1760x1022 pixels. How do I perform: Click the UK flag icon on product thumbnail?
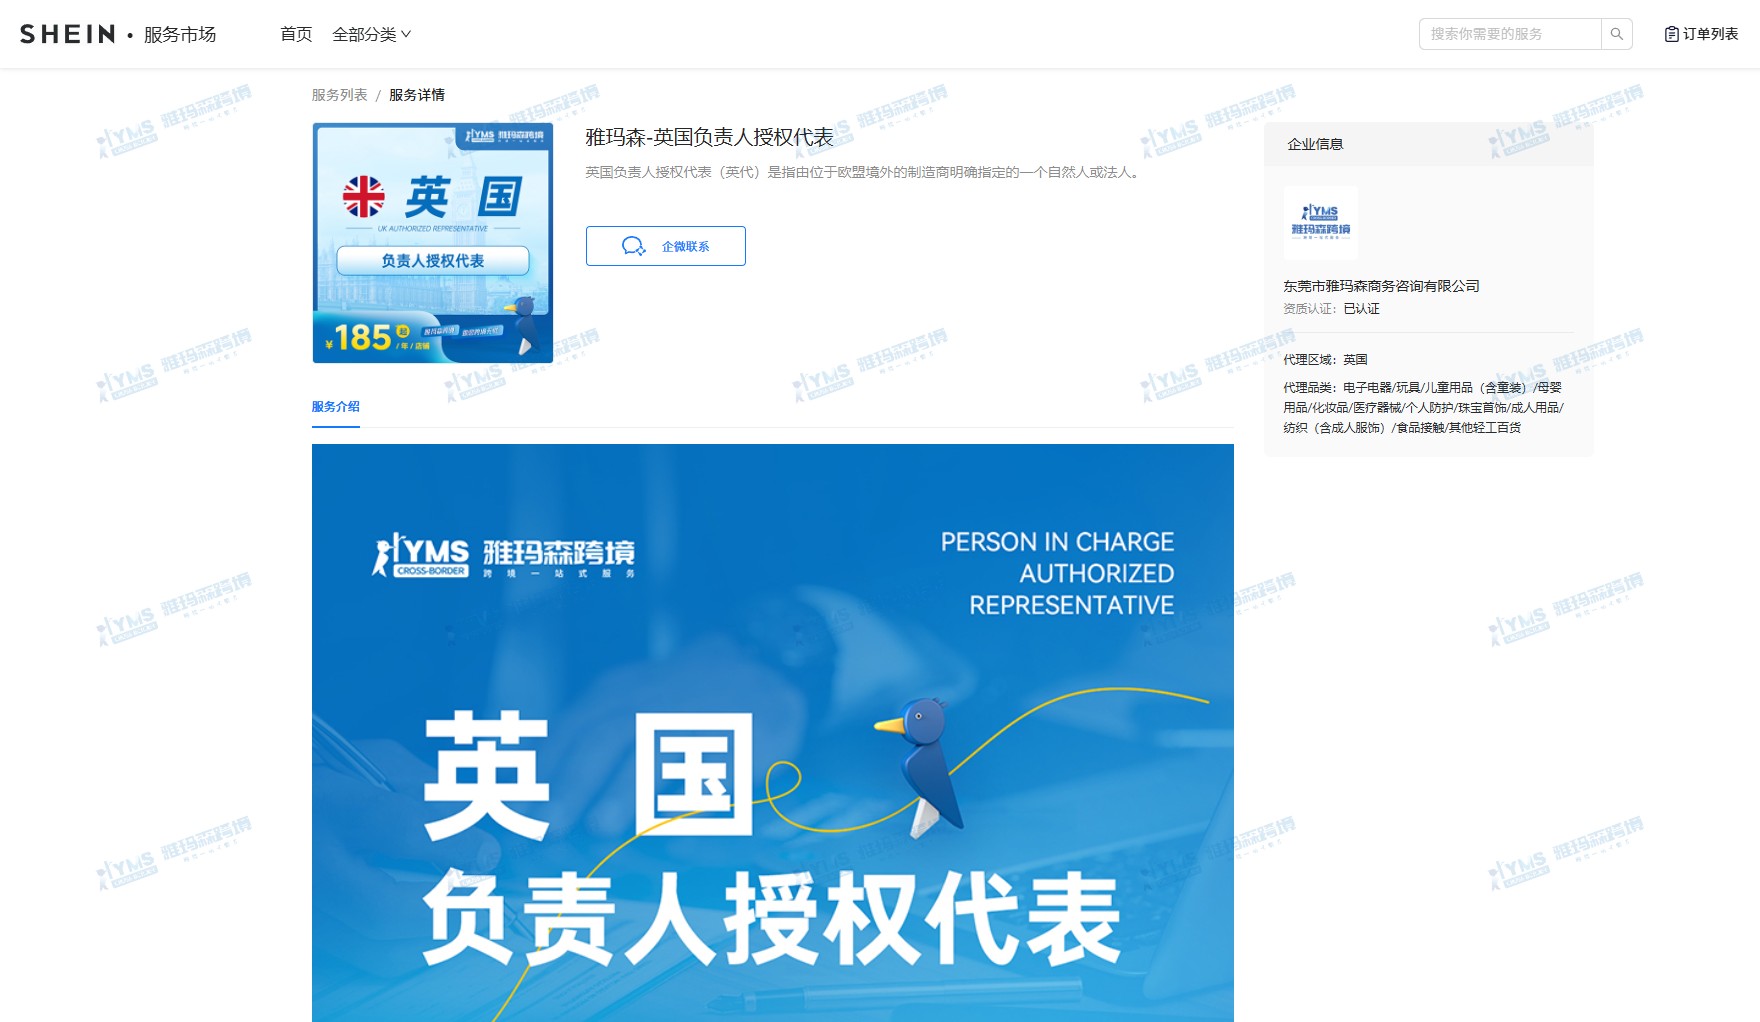click(x=363, y=196)
